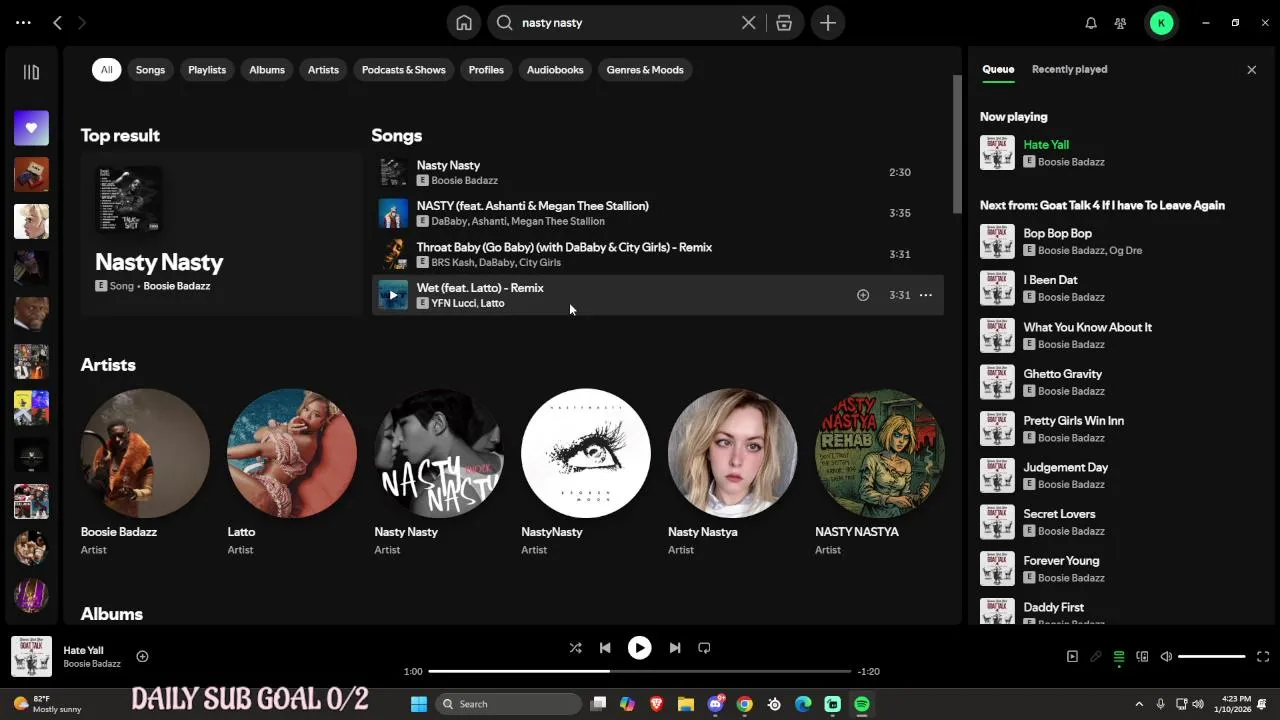The width and height of the screenshot is (1280, 720).
Task: Pause playback with main play button
Action: [639, 648]
